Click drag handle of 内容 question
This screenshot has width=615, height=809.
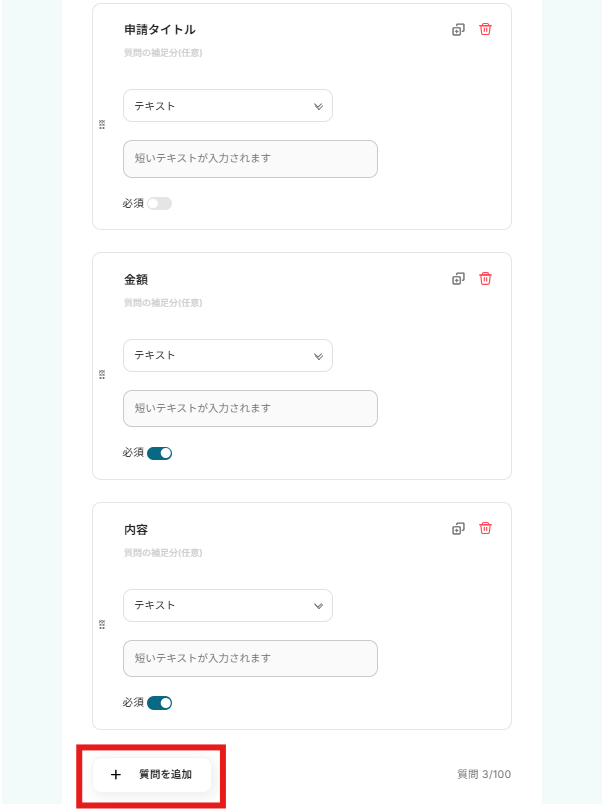click(x=102, y=625)
